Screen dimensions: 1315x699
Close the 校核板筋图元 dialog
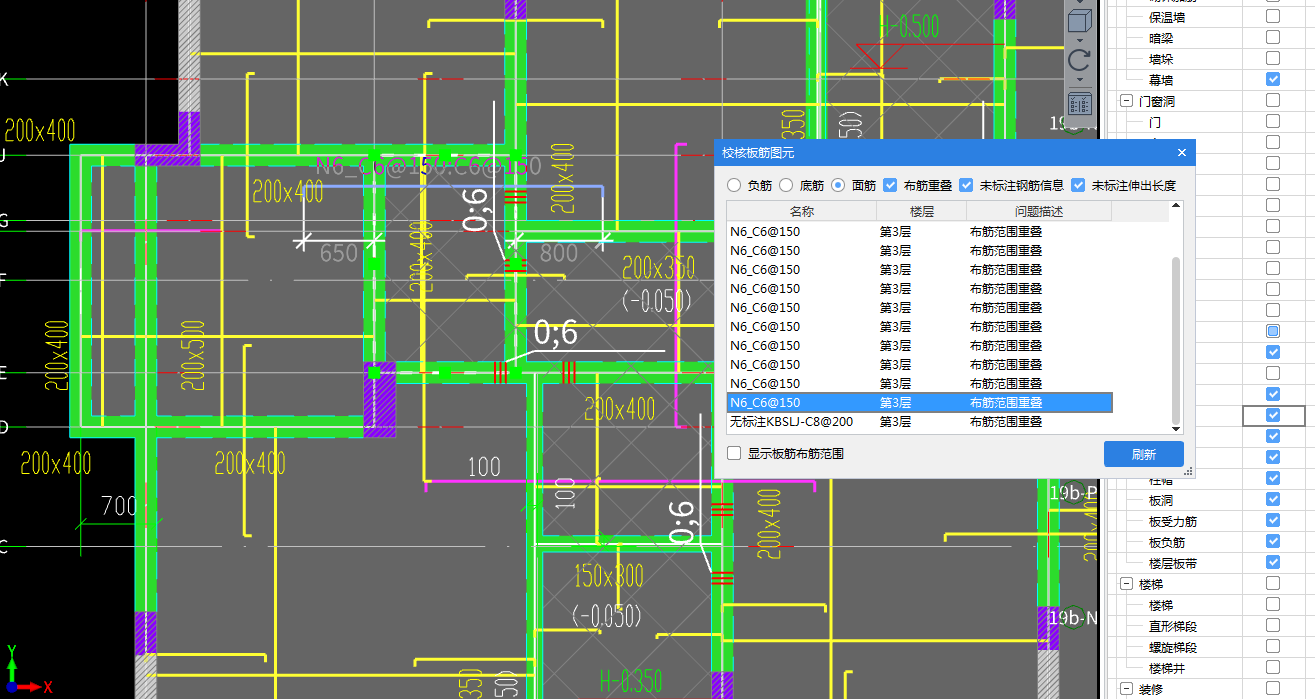click(x=1181, y=153)
